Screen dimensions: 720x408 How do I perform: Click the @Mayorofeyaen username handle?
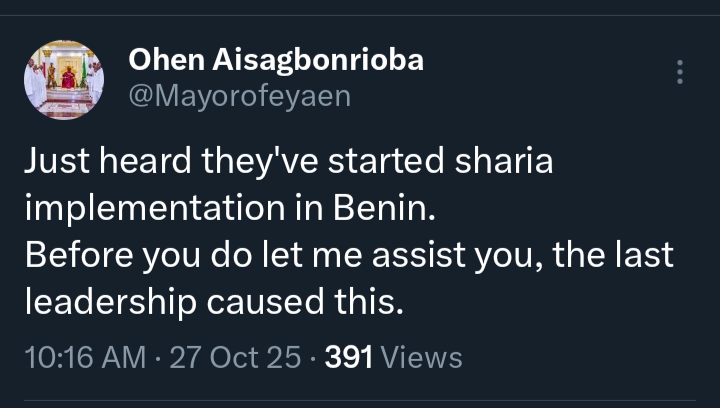pos(239,95)
